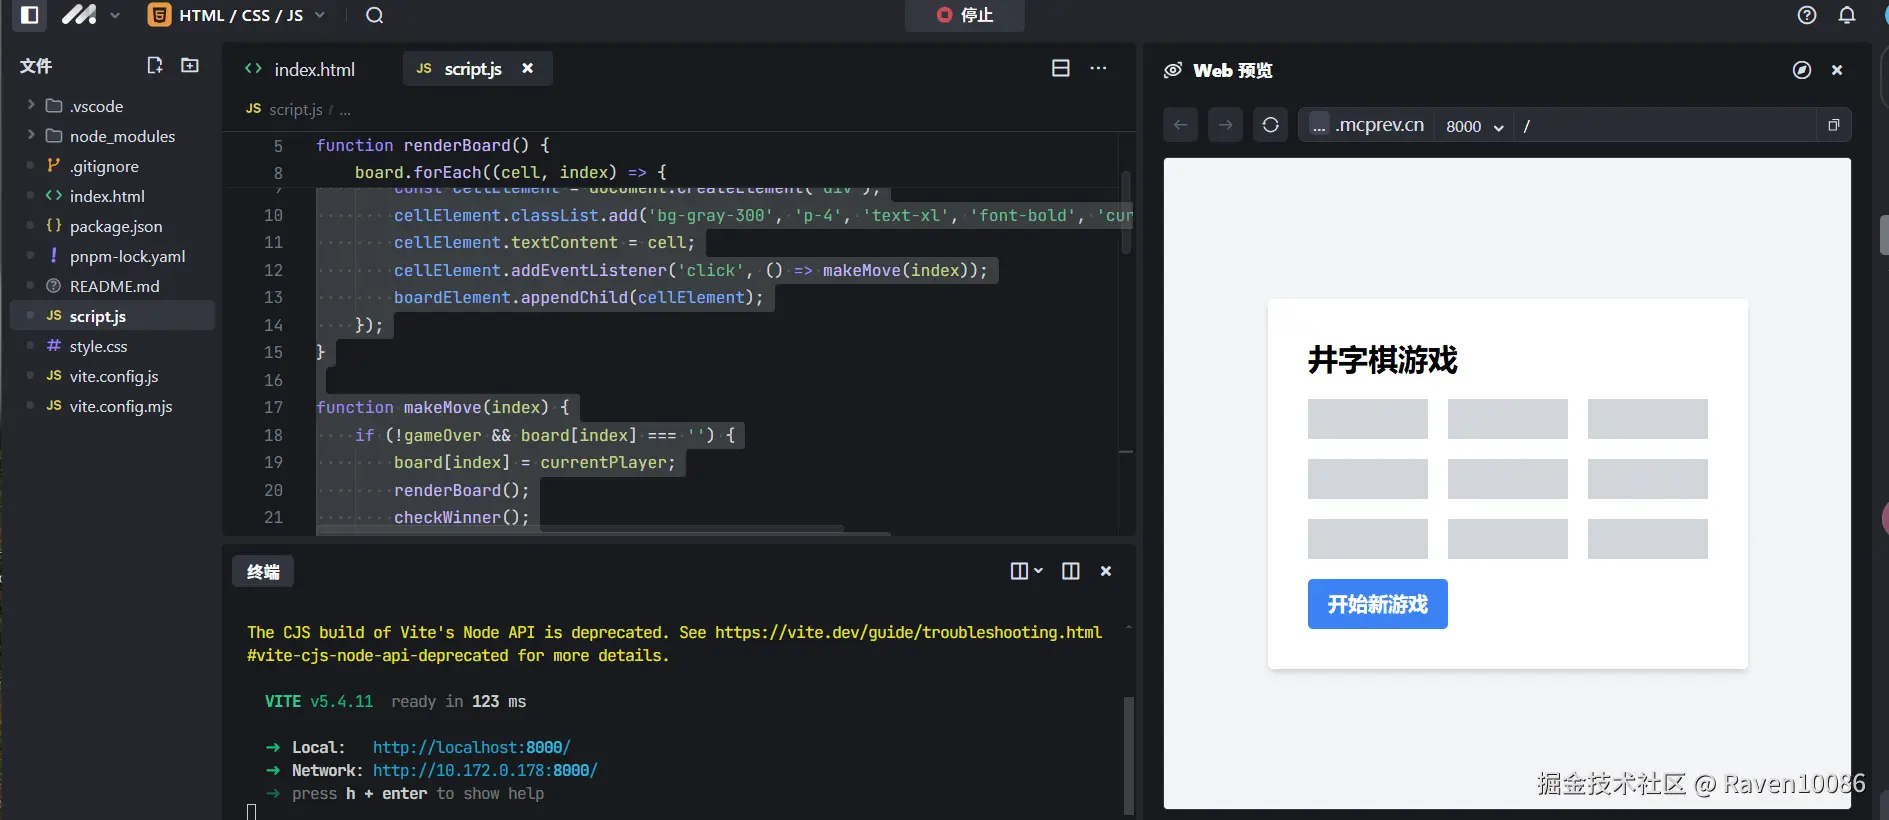1889x820 pixels.
Task: Open the .gitignore file
Action: click(112, 166)
